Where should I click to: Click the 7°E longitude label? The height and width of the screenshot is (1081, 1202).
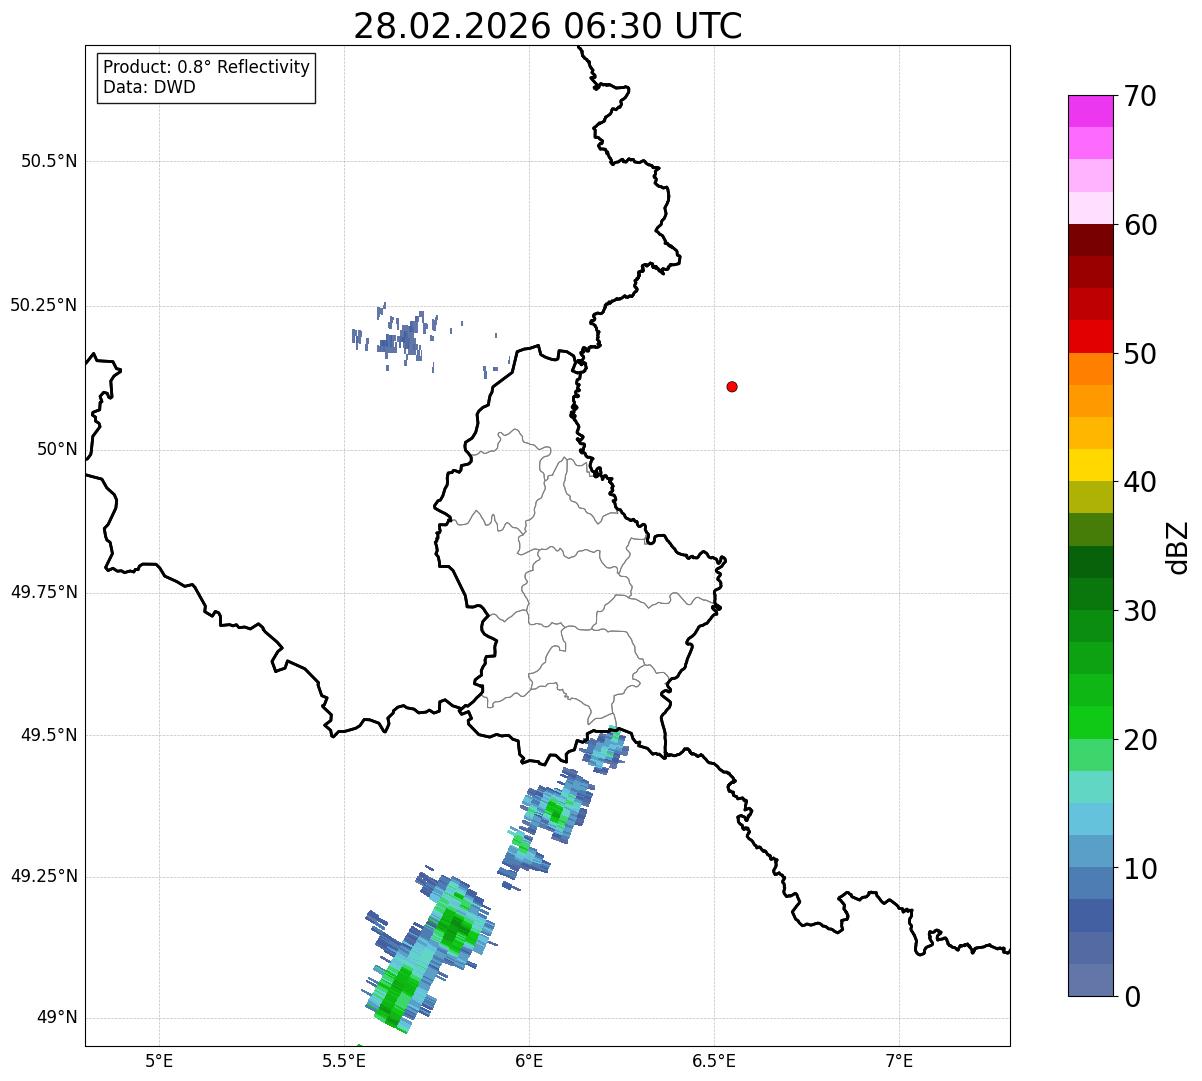click(x=899, y=1060)
